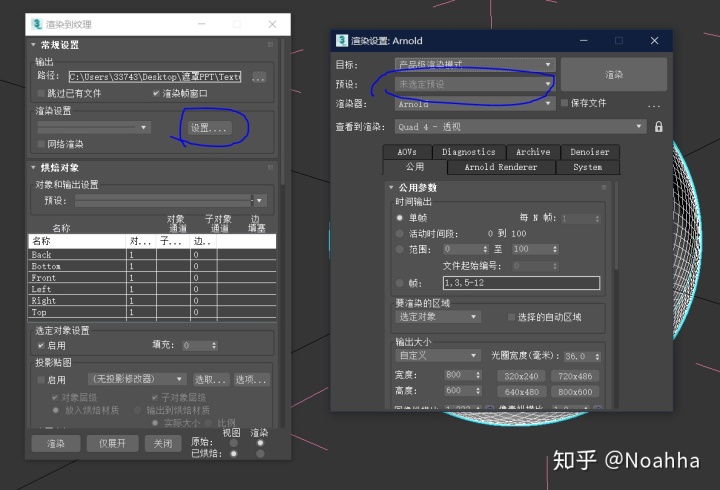720x490 pixels.
Task: Open the 无投影修改器 dropdown
Action: click(137, 379)
